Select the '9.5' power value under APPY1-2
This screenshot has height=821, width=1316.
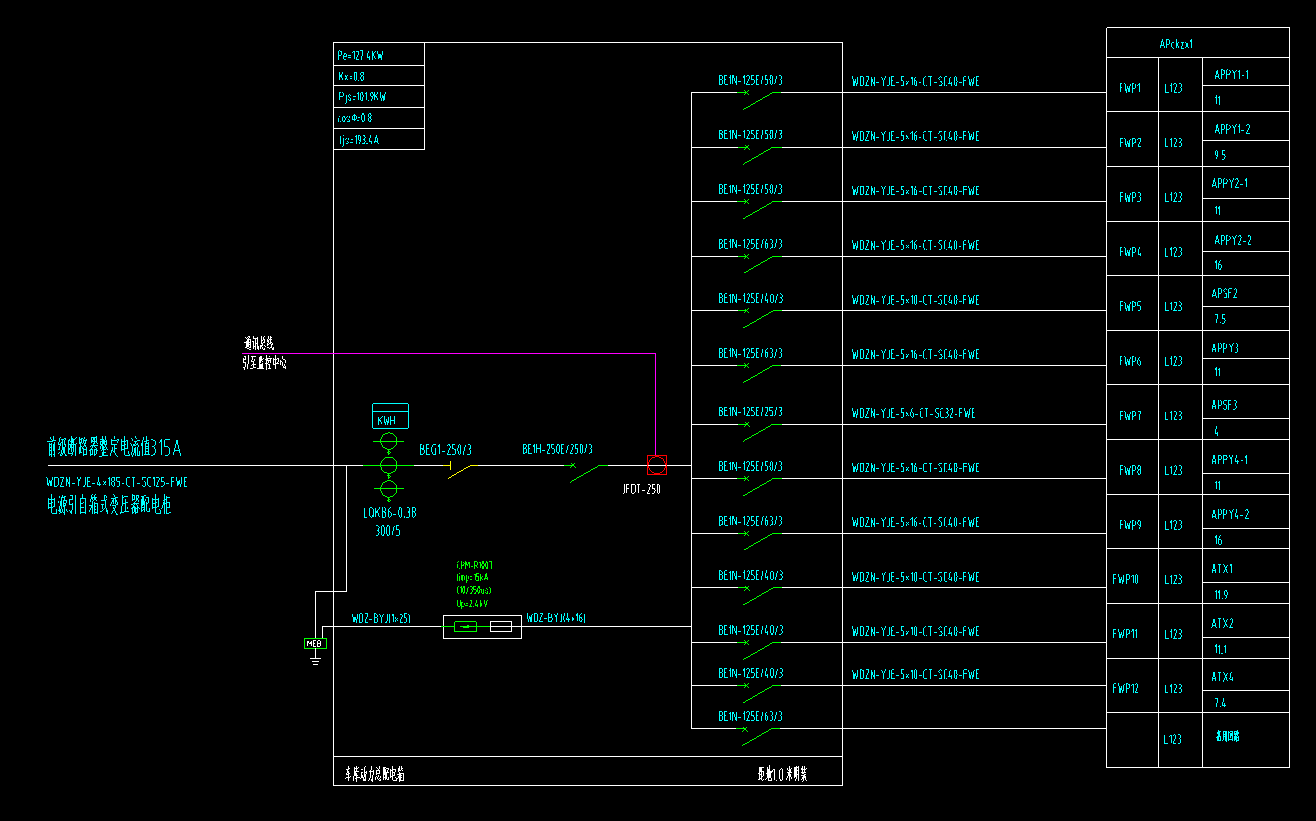pos(1220,155)
